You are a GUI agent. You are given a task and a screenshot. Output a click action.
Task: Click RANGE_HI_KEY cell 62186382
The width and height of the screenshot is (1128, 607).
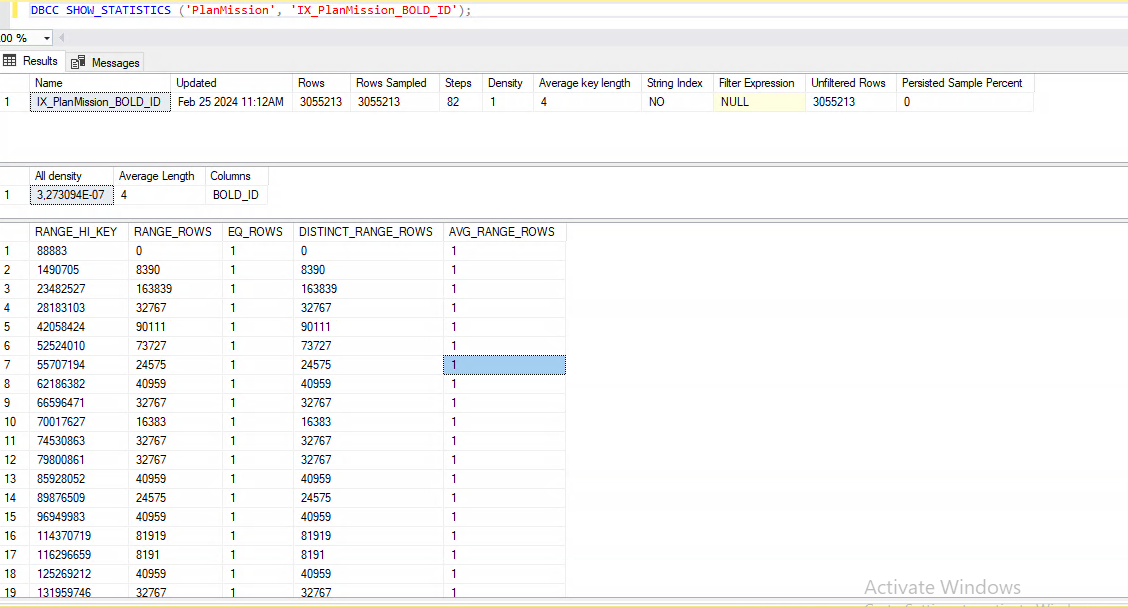(x=79, y=384)
